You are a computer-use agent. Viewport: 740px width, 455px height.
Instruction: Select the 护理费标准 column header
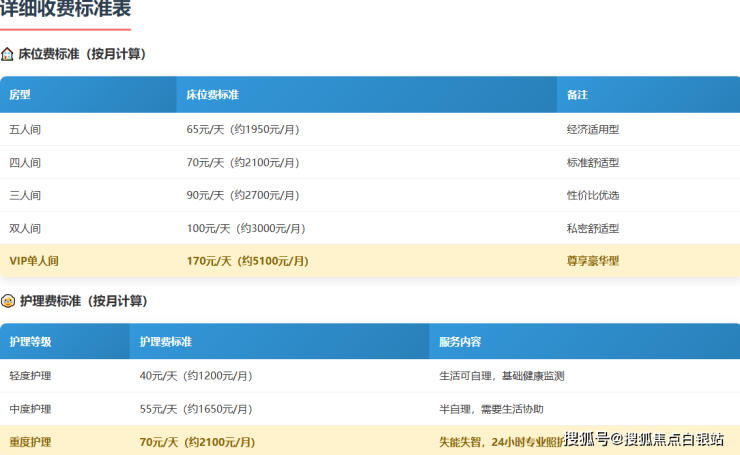point(279,341)
